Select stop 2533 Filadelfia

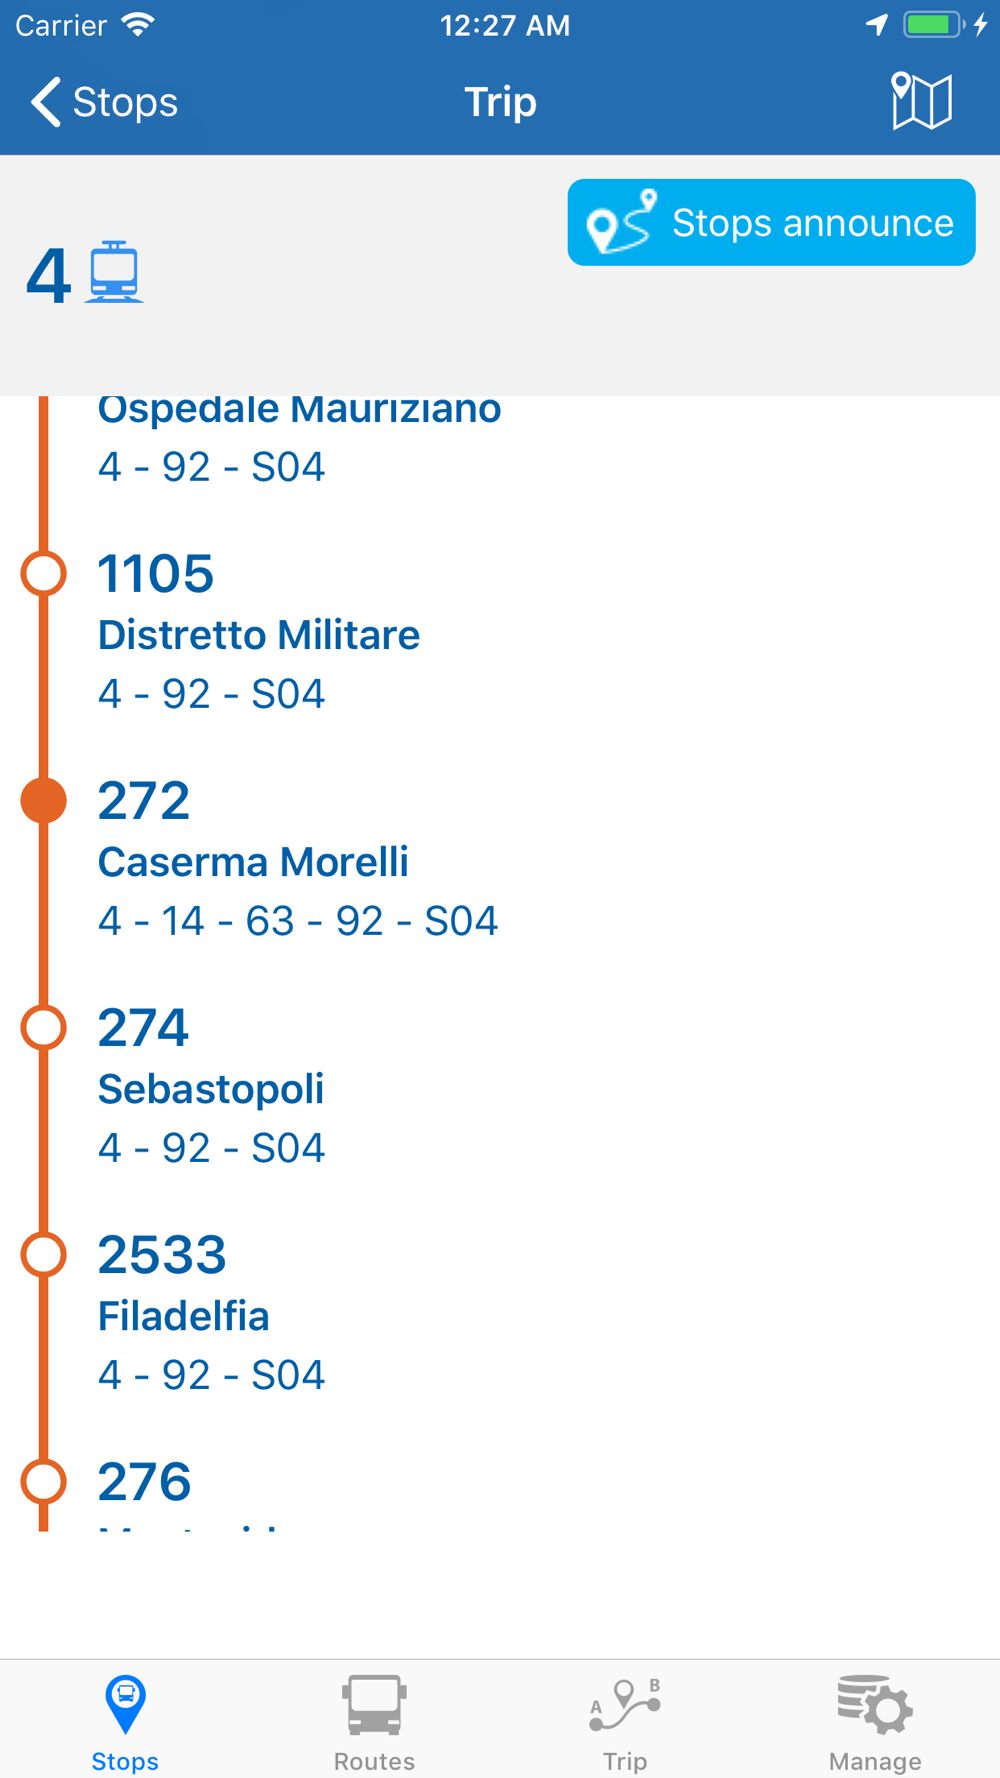click(500, 1314)
